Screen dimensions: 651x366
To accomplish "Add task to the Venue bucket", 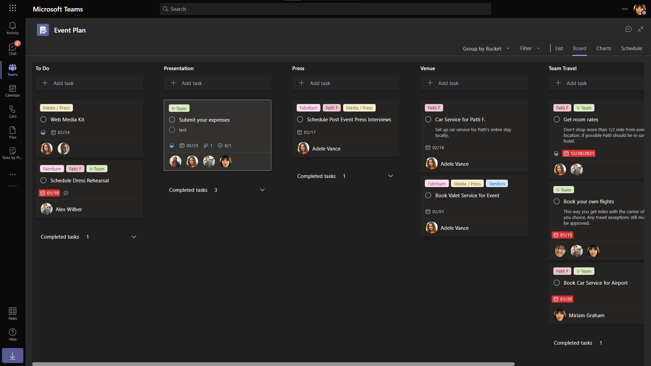I will (x=474, y=83).
